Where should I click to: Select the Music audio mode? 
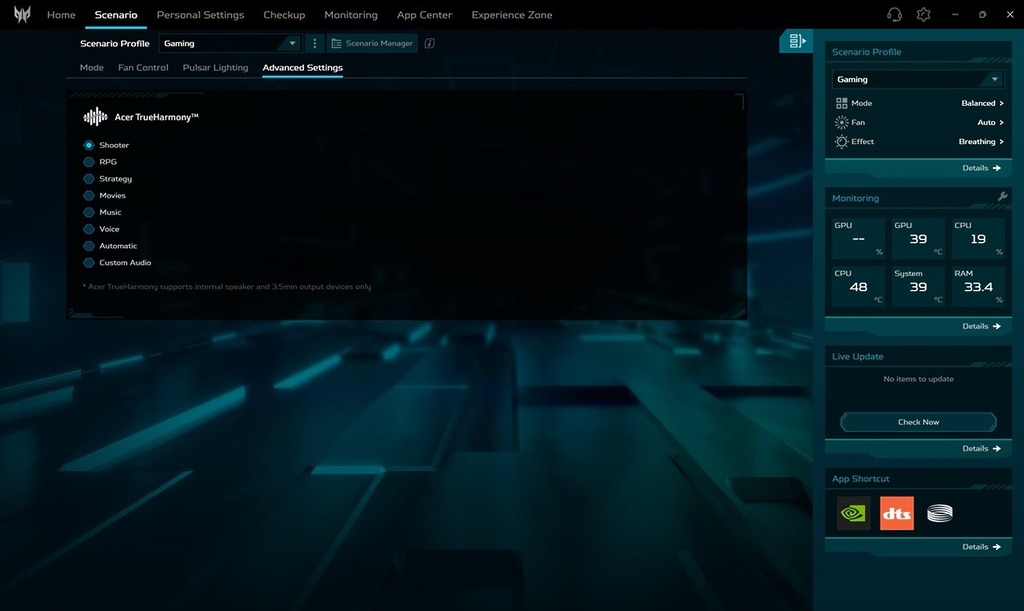pos(103,212)
